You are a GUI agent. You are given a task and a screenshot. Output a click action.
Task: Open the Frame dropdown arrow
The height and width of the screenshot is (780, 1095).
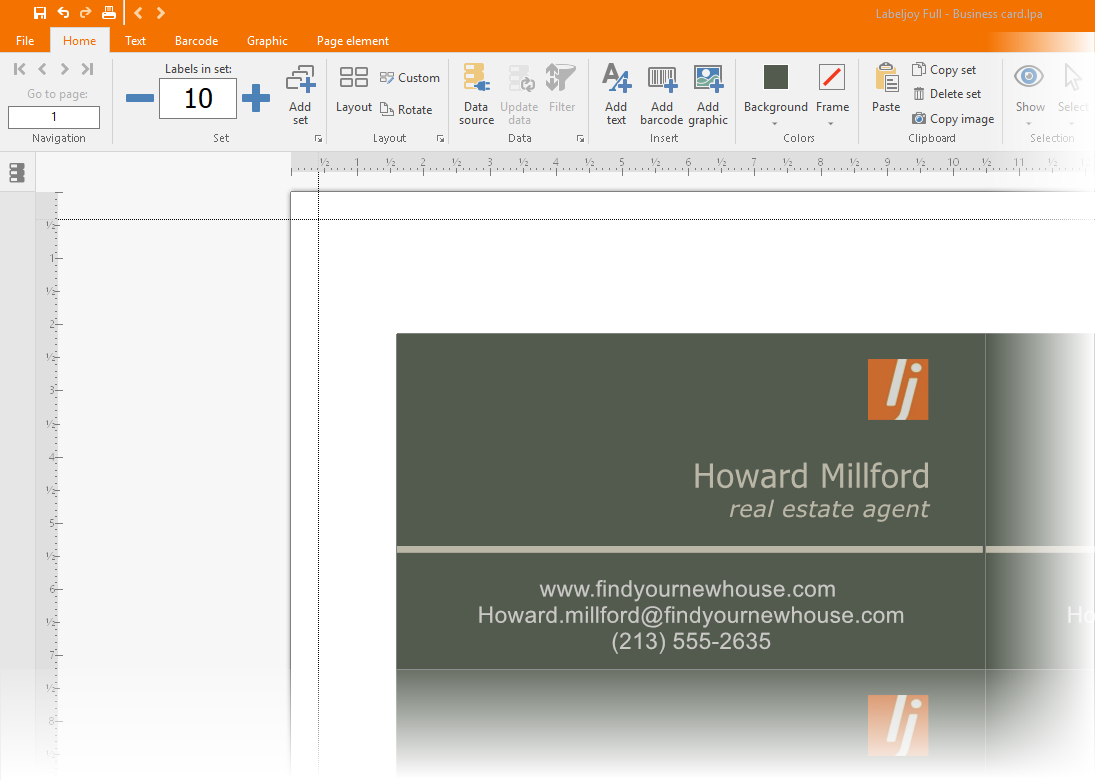[x=831, y=124]
